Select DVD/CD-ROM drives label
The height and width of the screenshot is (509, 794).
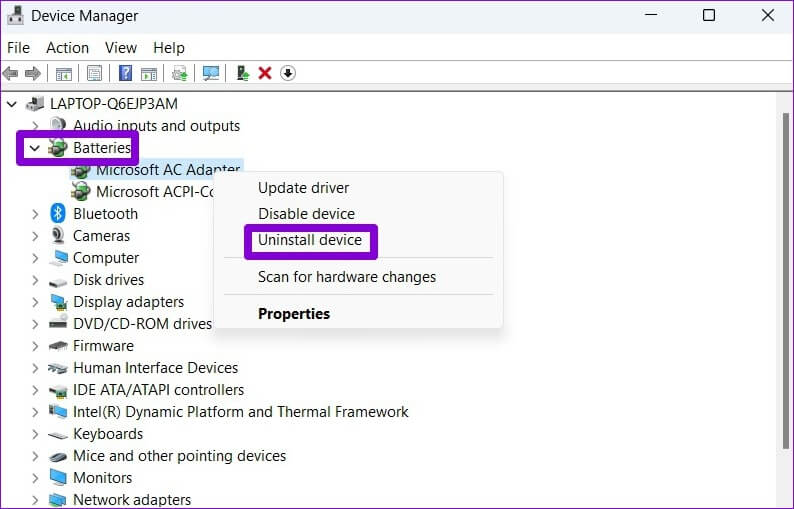[x=142, y=324]
